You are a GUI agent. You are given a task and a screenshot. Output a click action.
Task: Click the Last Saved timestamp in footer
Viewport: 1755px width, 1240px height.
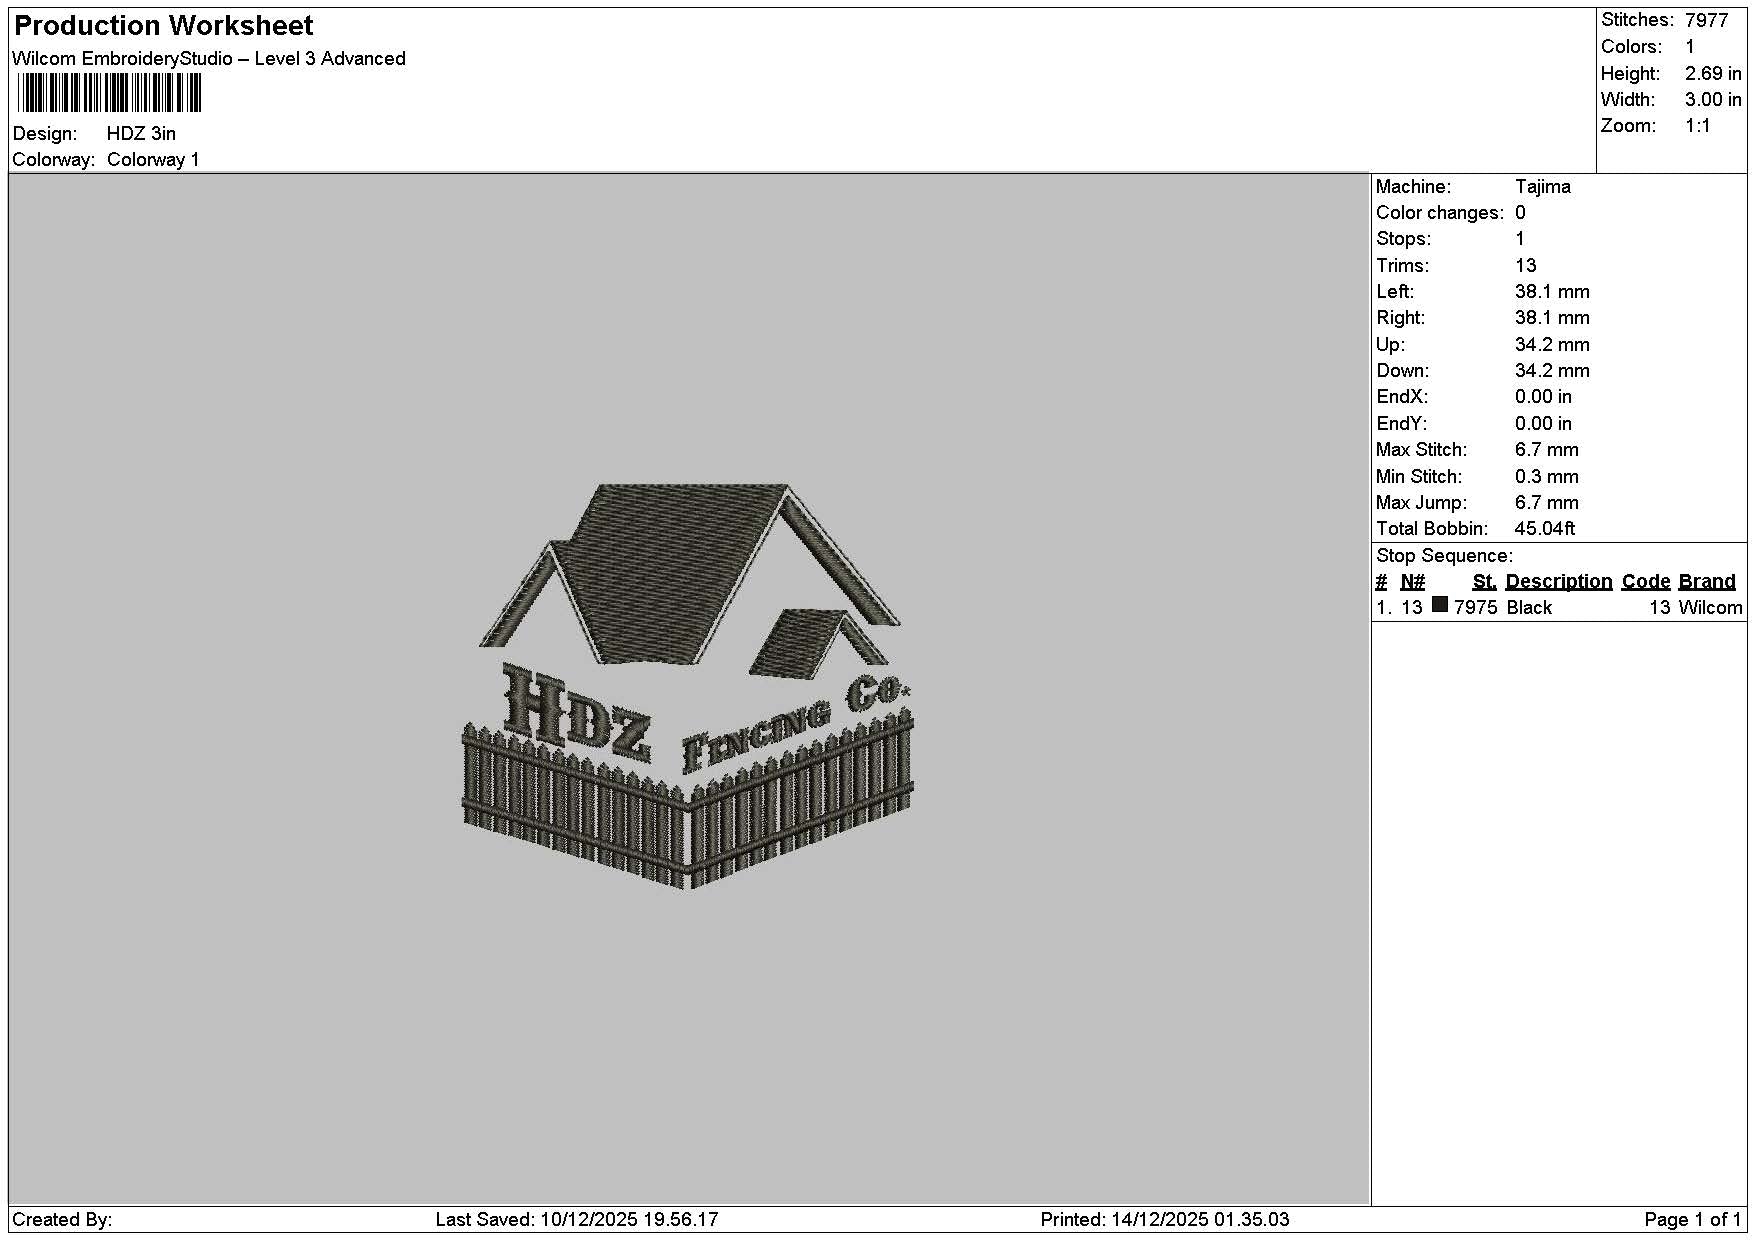point(577,1220)
